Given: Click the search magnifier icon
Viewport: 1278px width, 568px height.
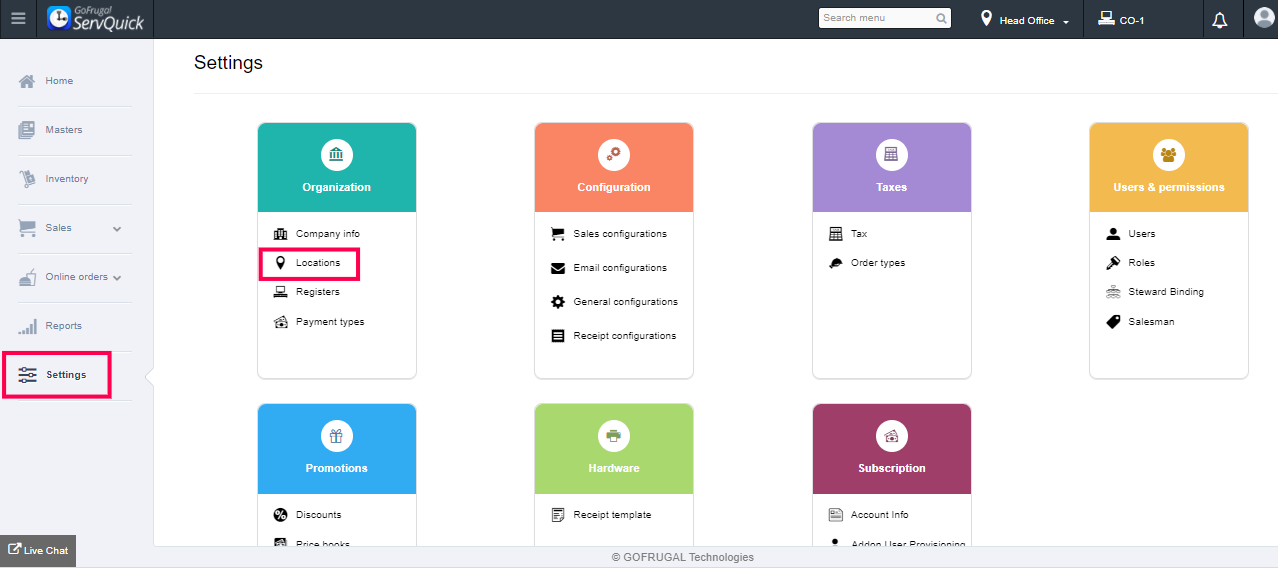Looking at the screenshot, I should coord(941,18).
